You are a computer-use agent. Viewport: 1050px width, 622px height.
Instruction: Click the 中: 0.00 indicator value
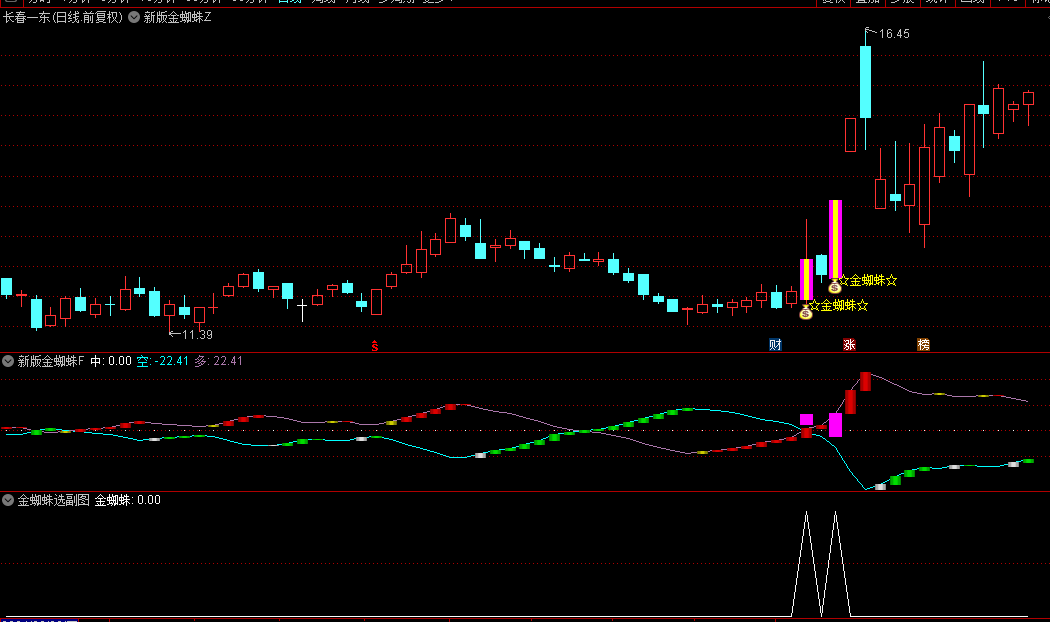[x=111, y=361]
